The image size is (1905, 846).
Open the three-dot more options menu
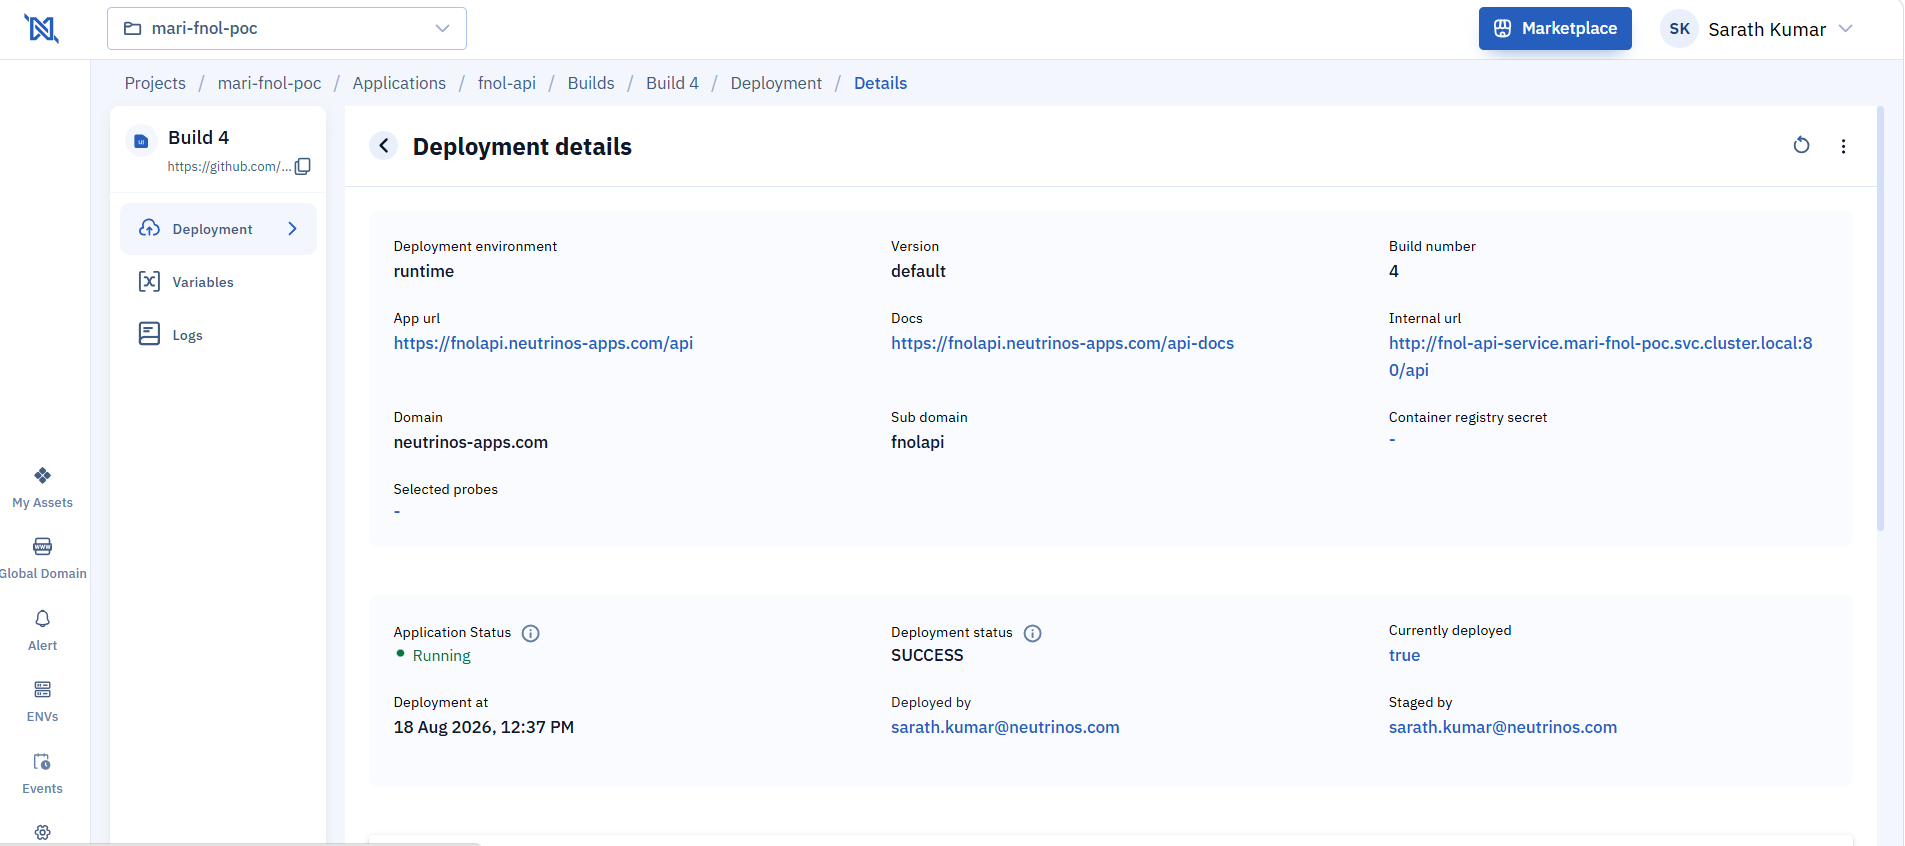click(x=1843, y=146)
